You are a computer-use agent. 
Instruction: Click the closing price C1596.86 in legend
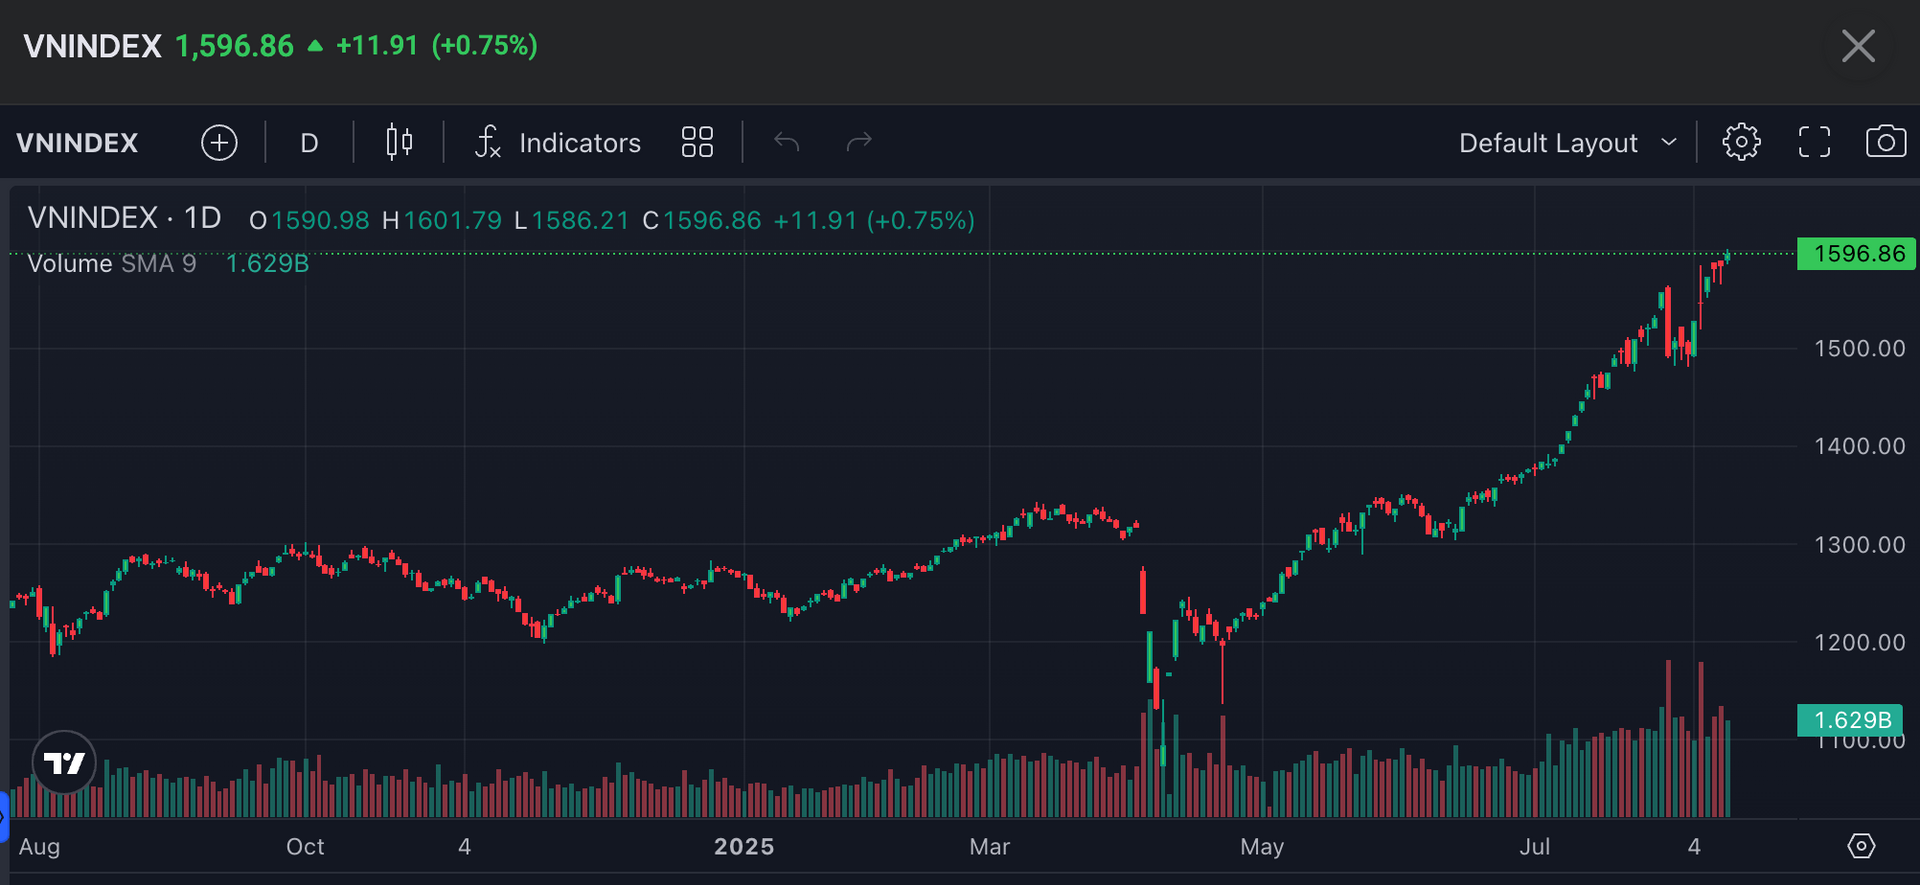(702, 221)
